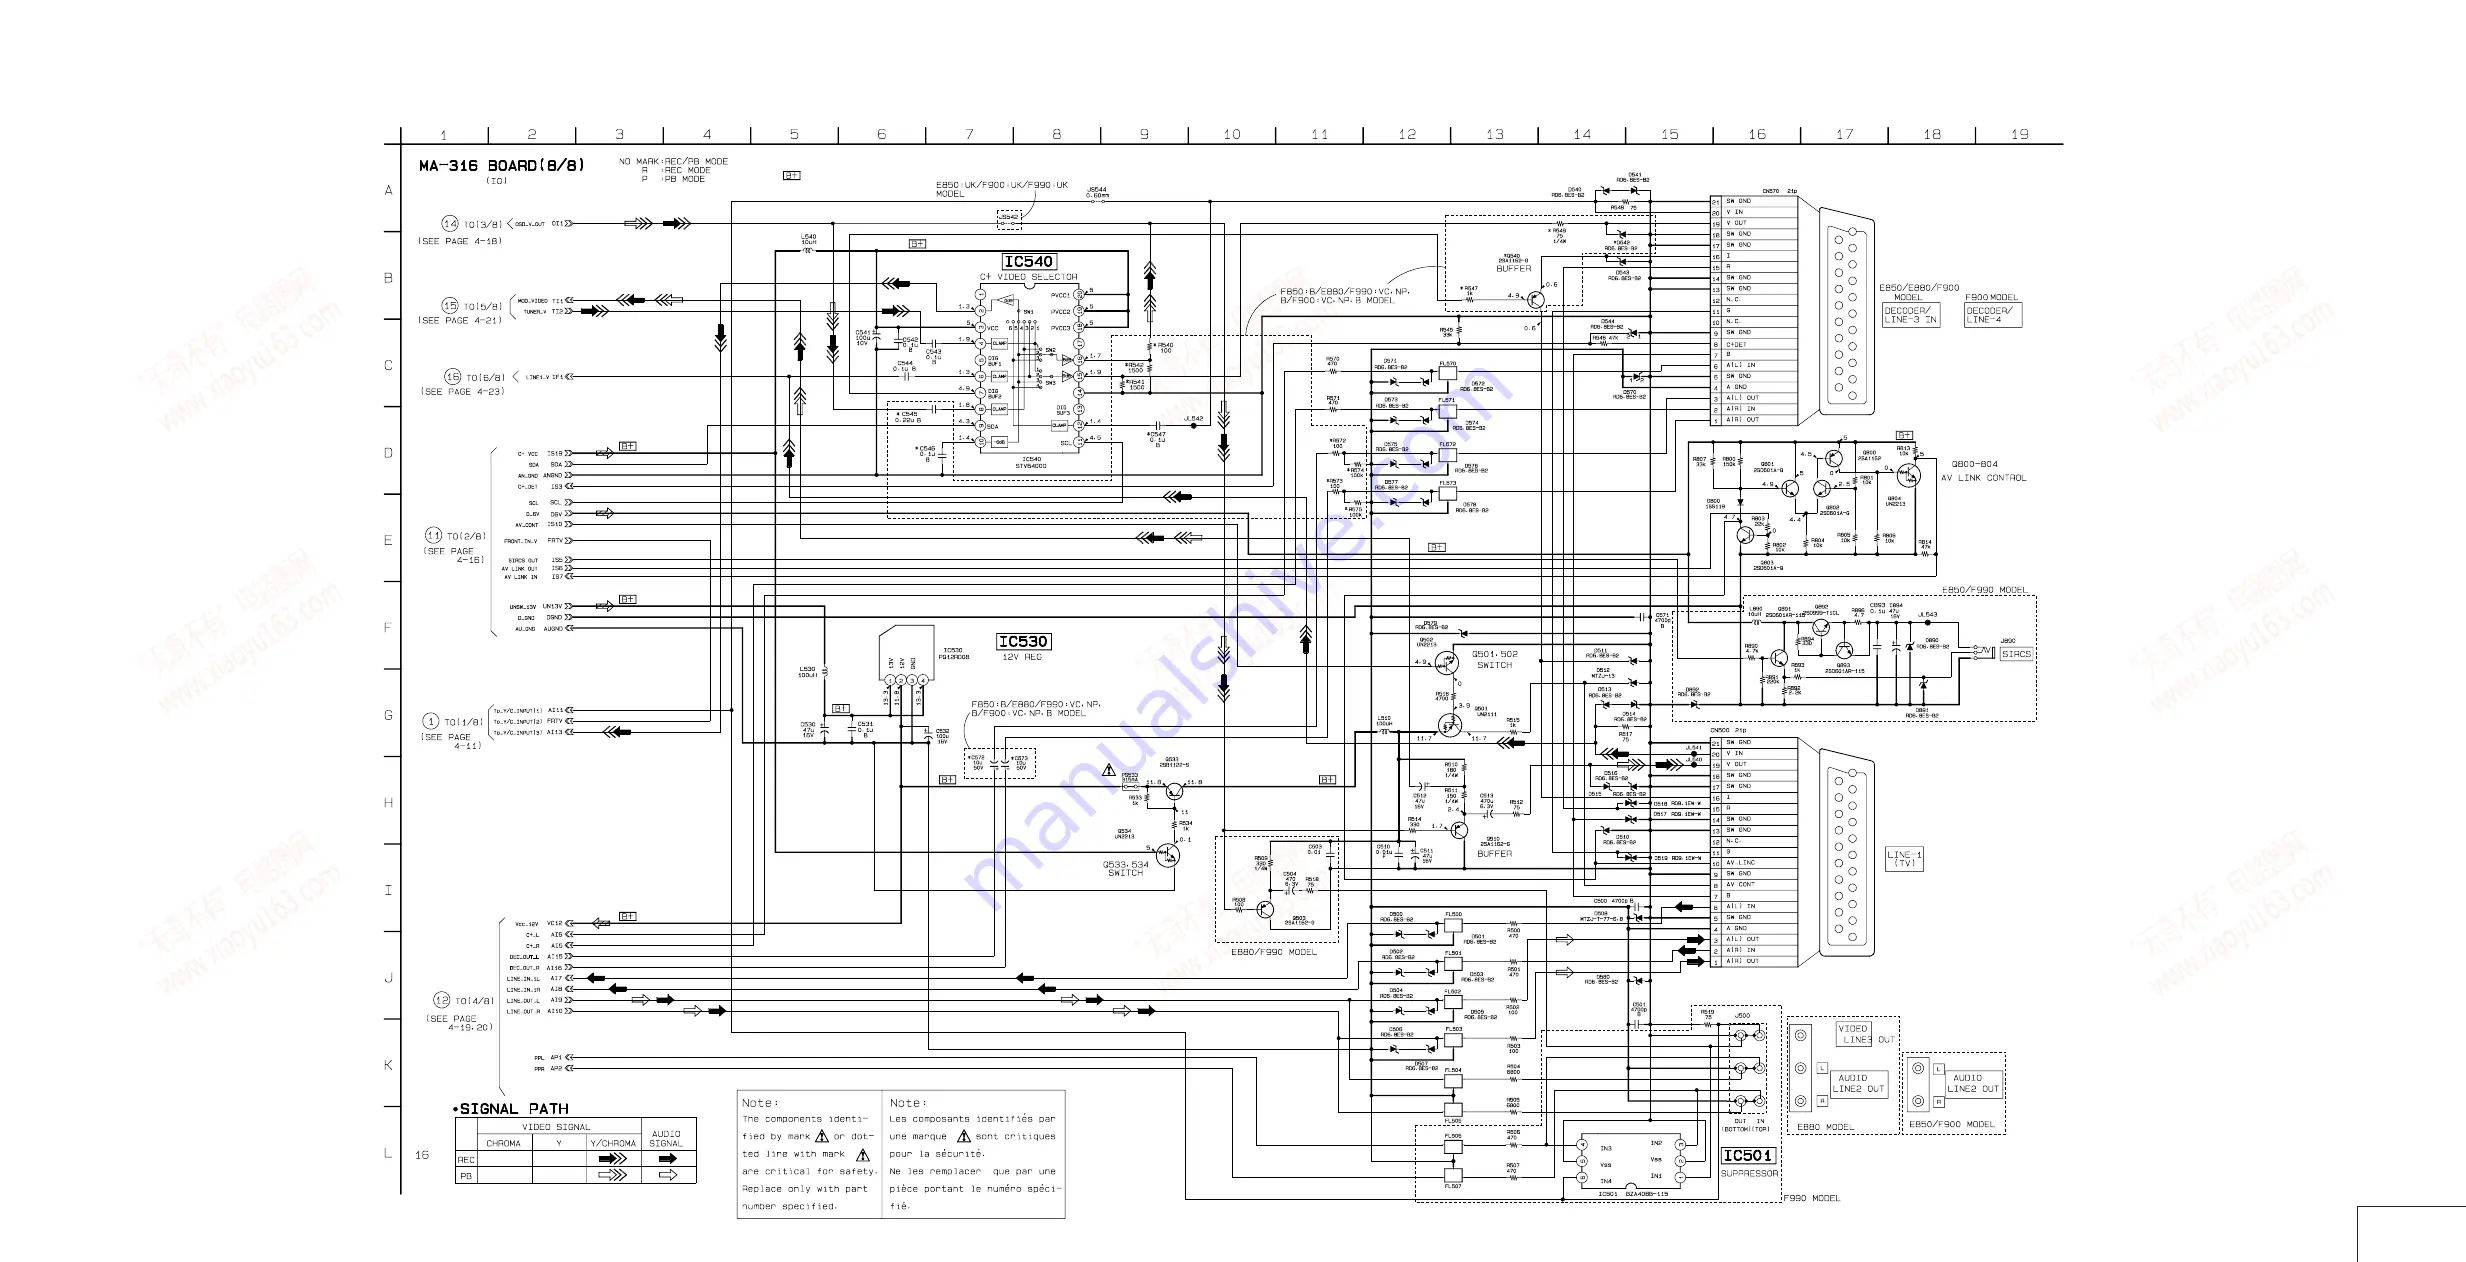Click the 'C+ VIDEO SELECTOR' caption
The height and width of the screenshot is (1262, 2466).
[1029, 277]
